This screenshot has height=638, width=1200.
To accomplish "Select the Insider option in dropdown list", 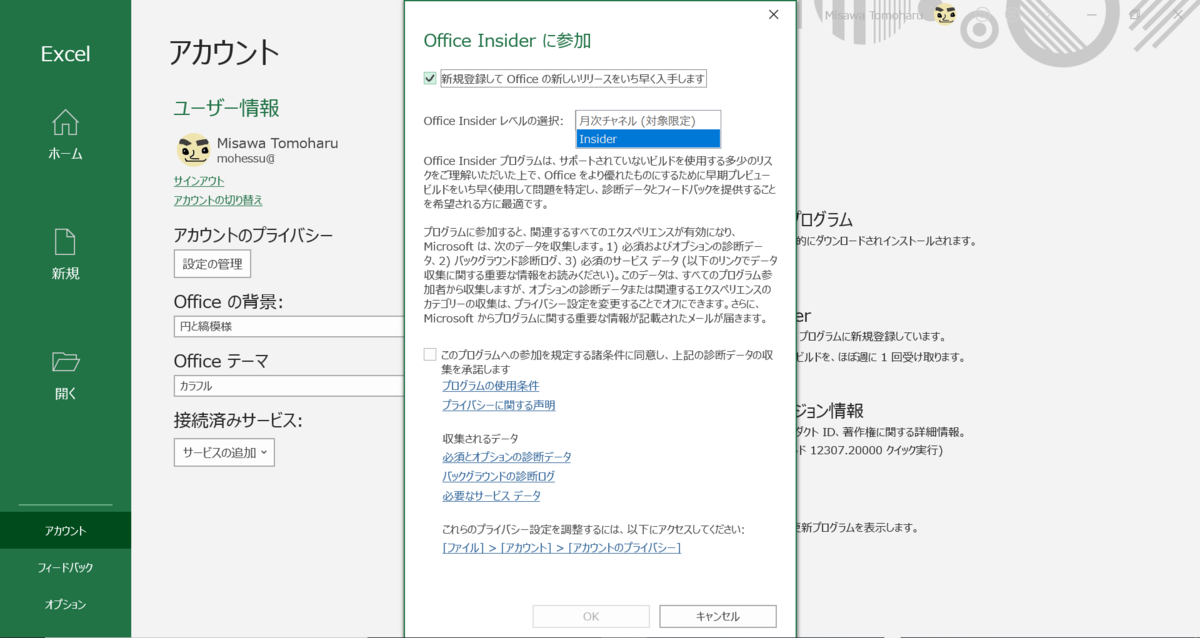I will point(648,139).
